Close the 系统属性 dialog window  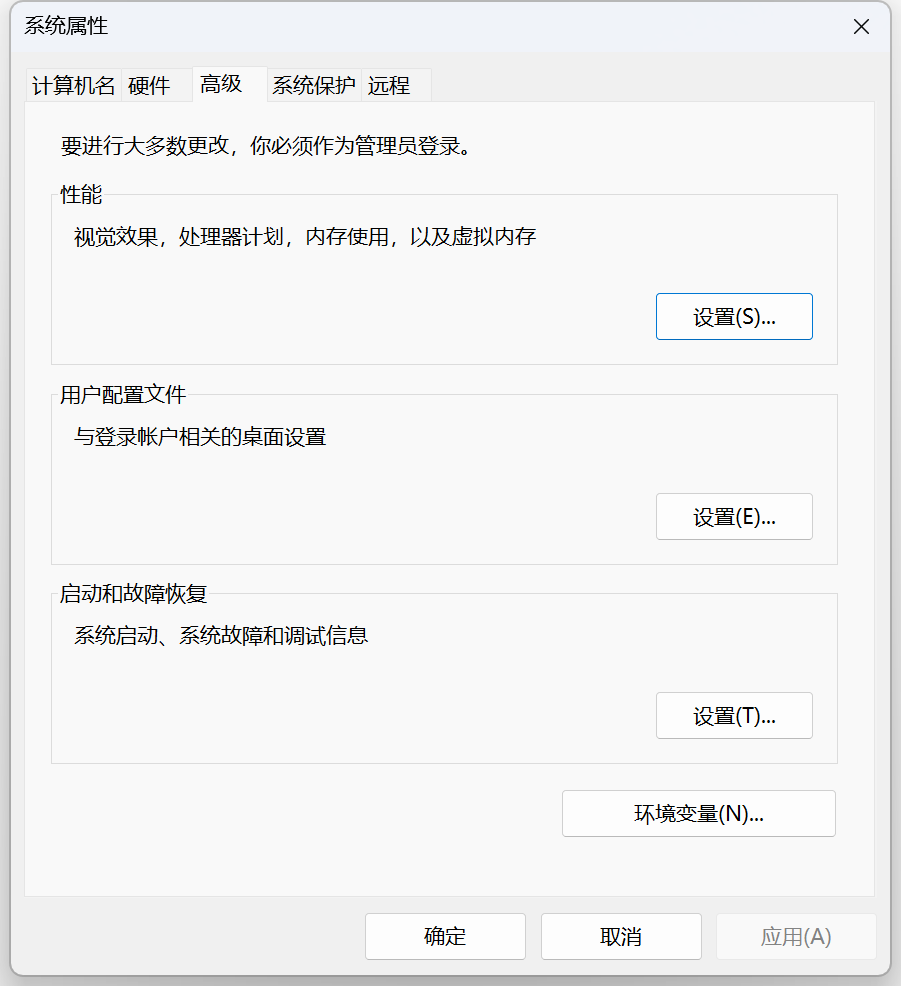[x=861, y=26]
